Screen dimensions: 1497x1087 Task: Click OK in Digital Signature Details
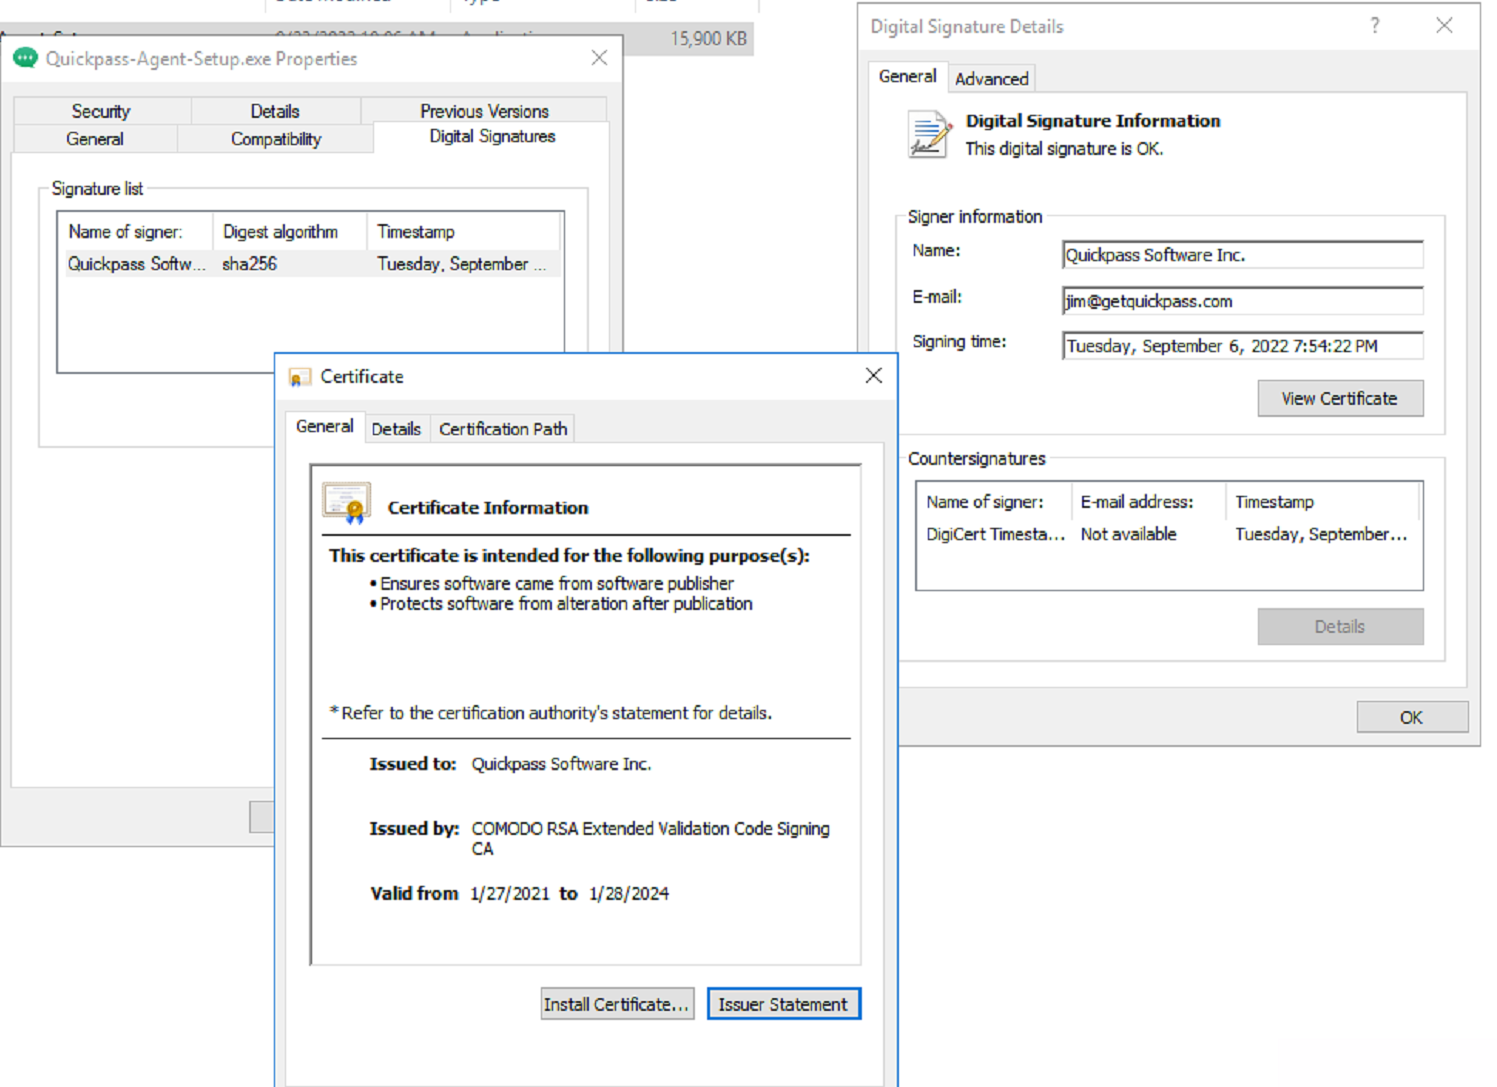1412,717
